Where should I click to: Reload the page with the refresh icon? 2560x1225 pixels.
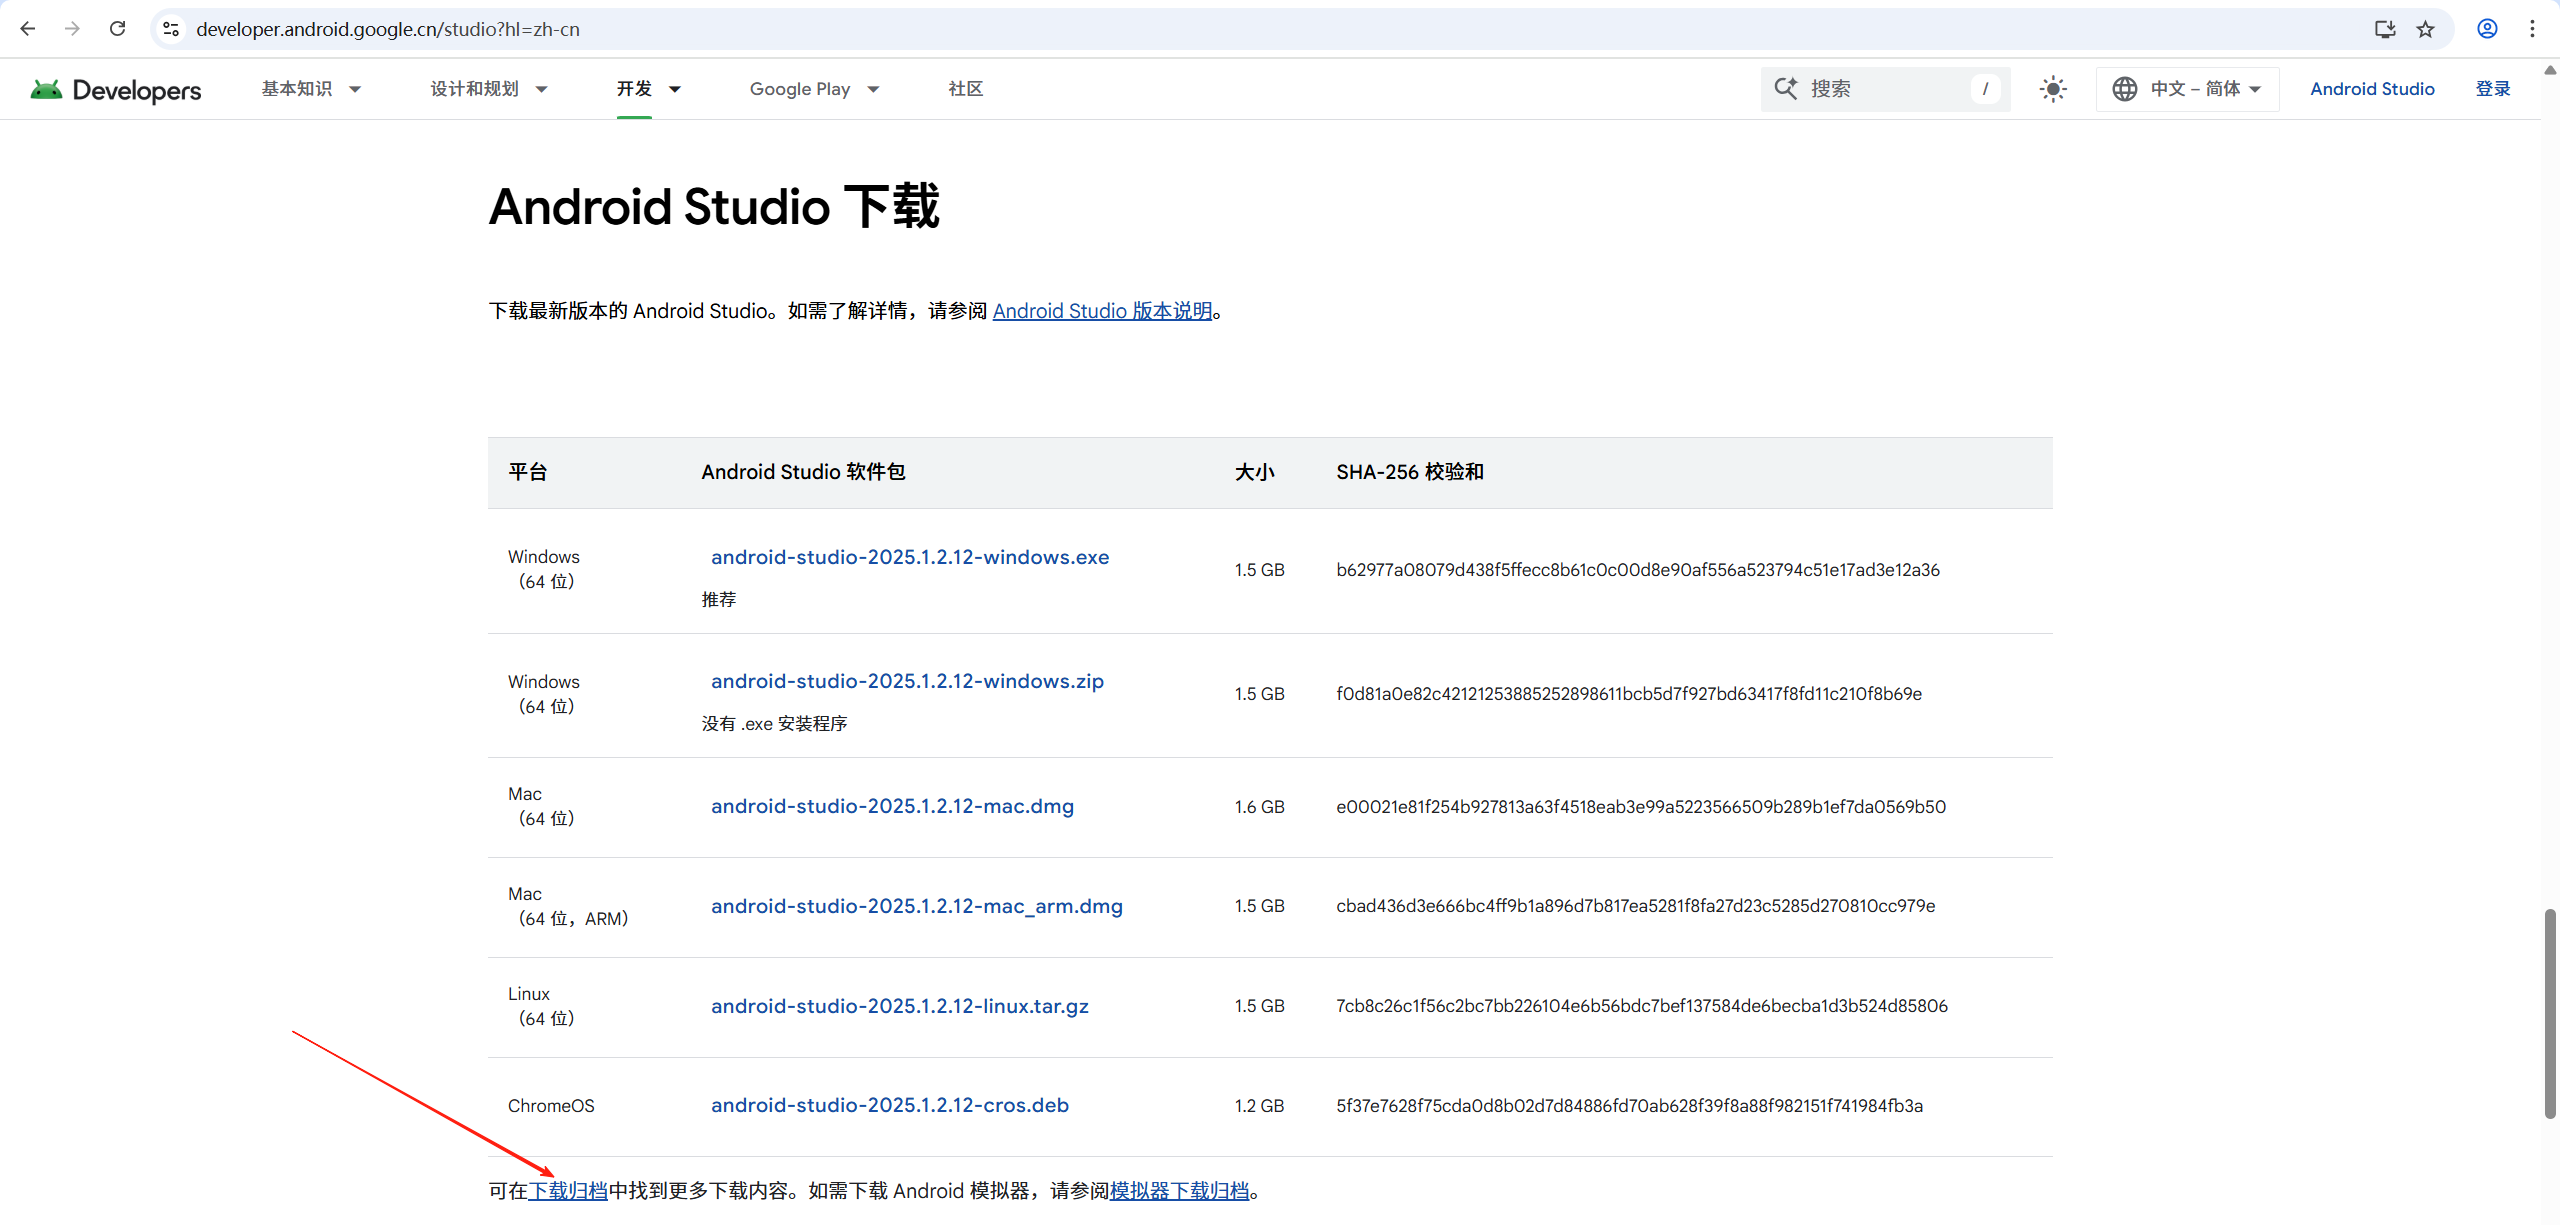pos(117,29)
